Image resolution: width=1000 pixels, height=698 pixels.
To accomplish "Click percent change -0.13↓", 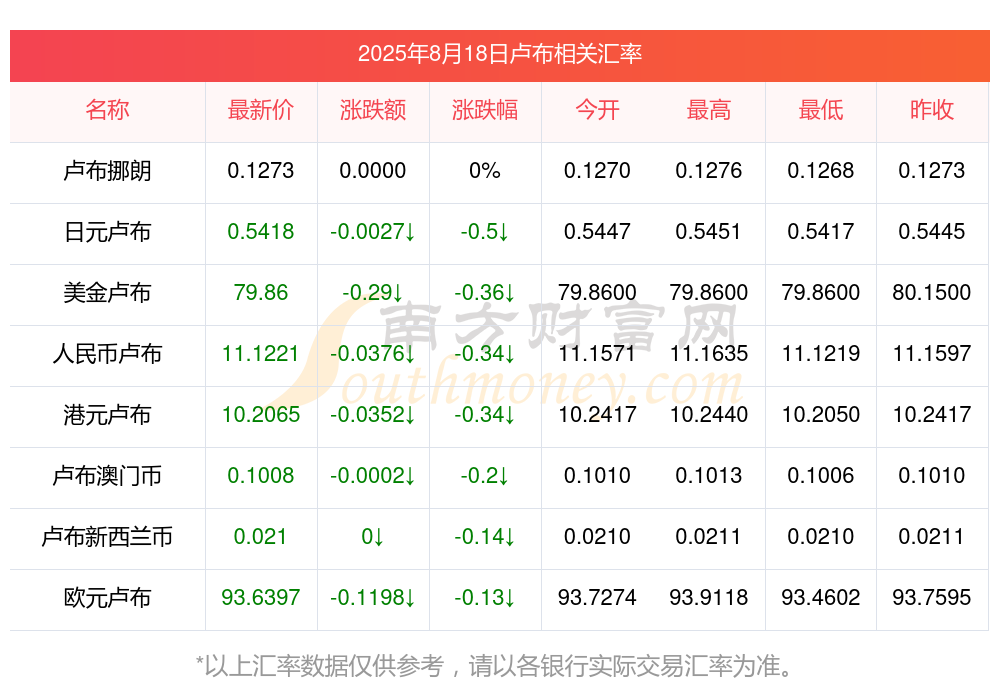I will click(485, 598).
